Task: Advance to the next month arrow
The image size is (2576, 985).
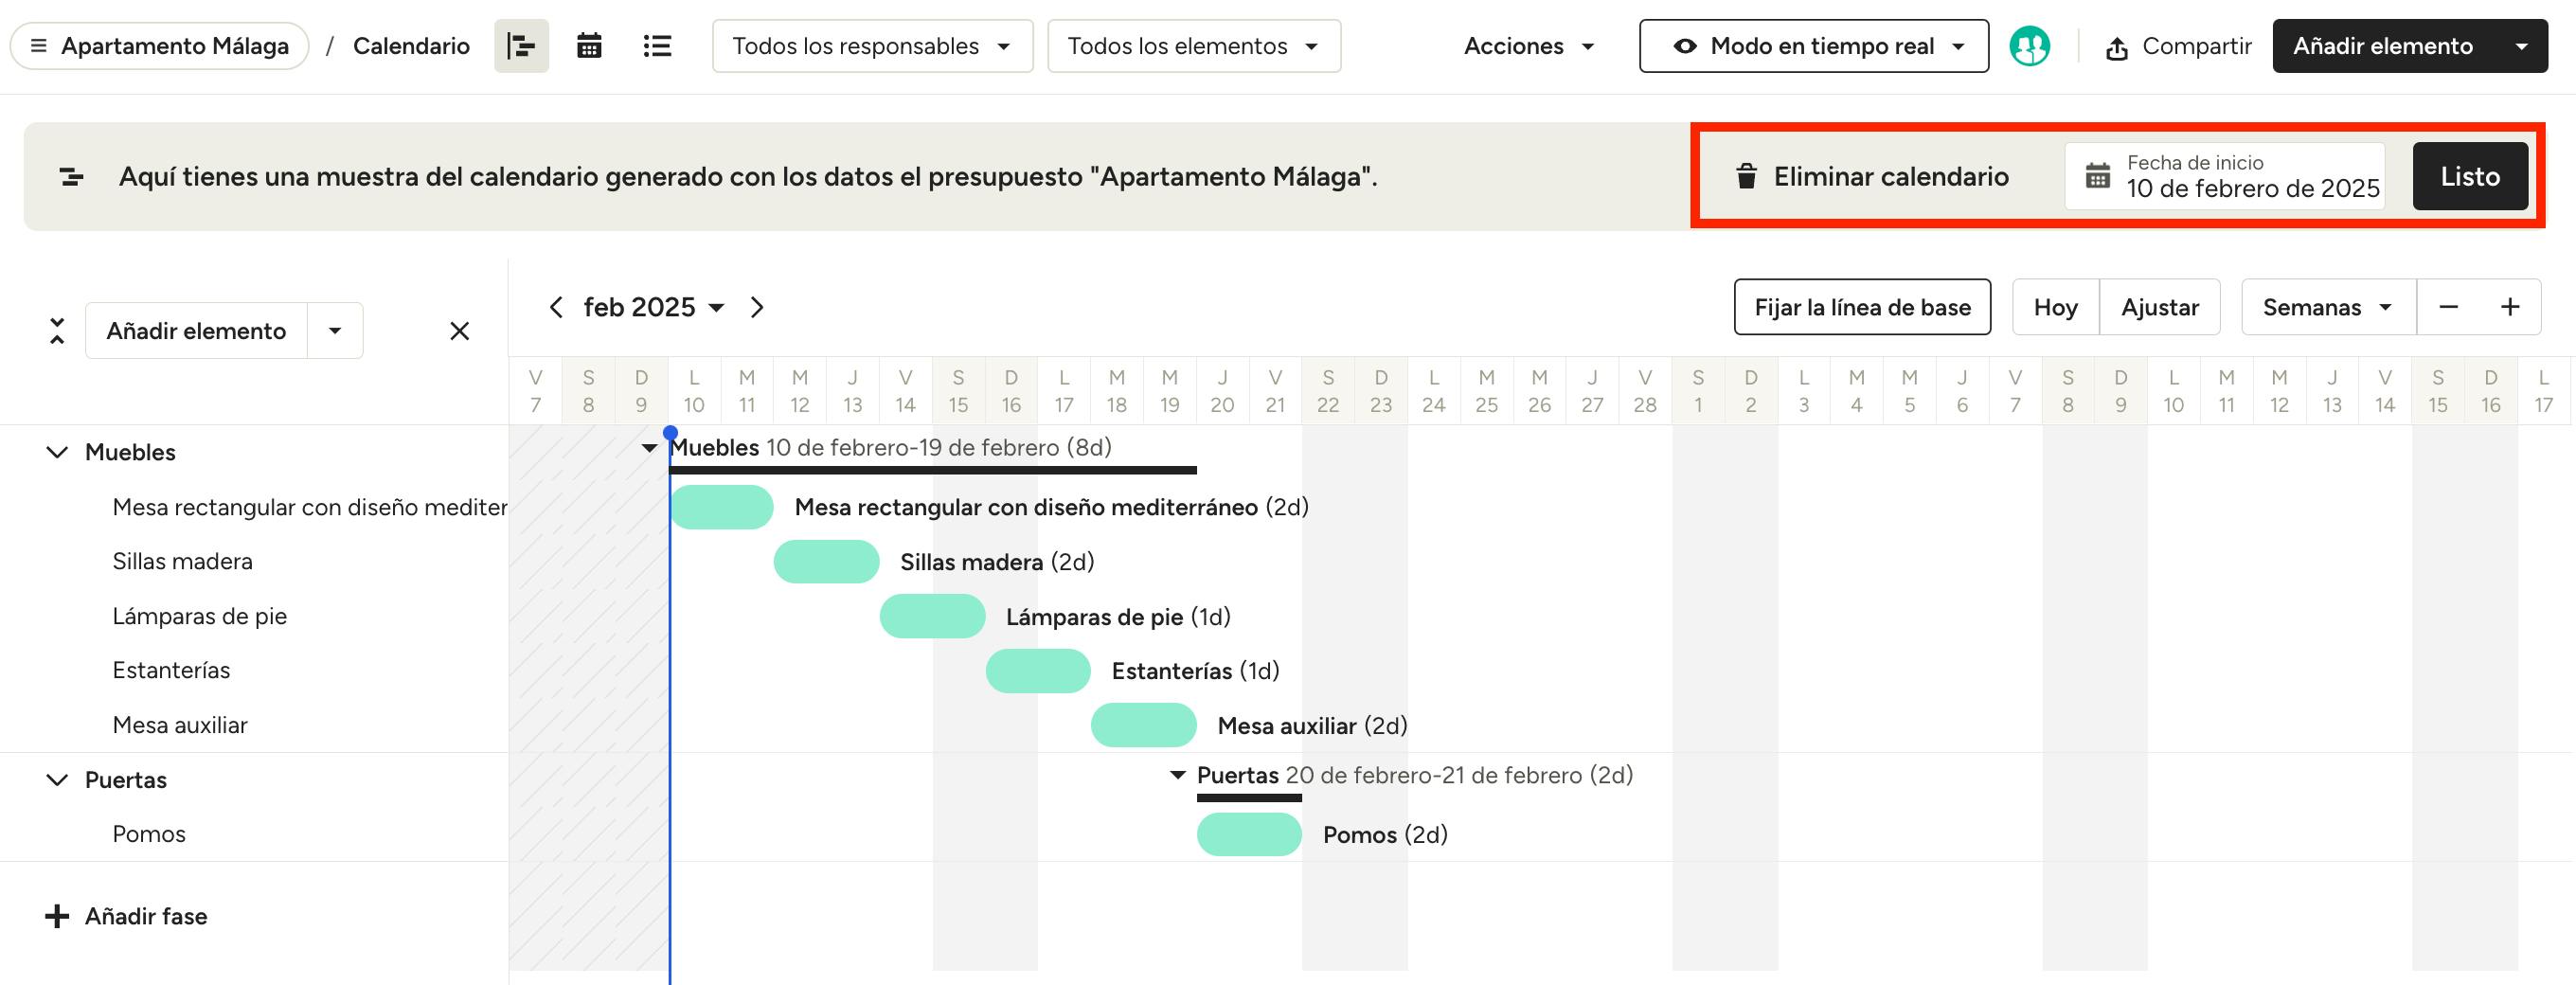Action: pos(757,307)
